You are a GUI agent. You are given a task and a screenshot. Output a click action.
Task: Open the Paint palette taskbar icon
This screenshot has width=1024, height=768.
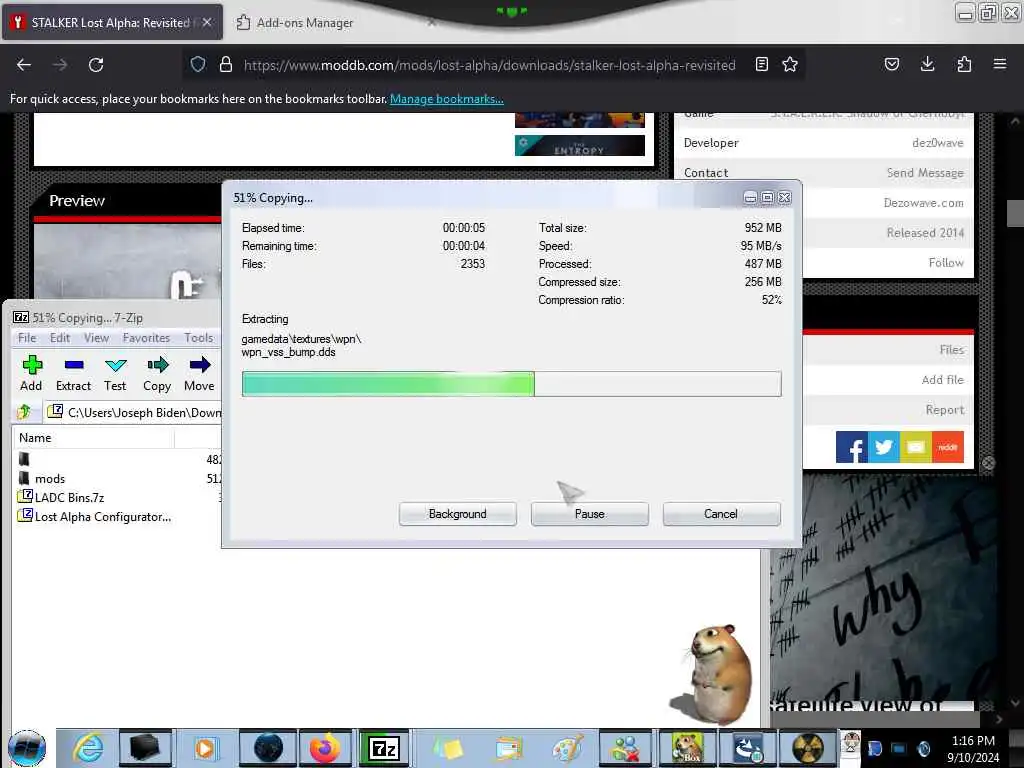click(x=566, y=748)
